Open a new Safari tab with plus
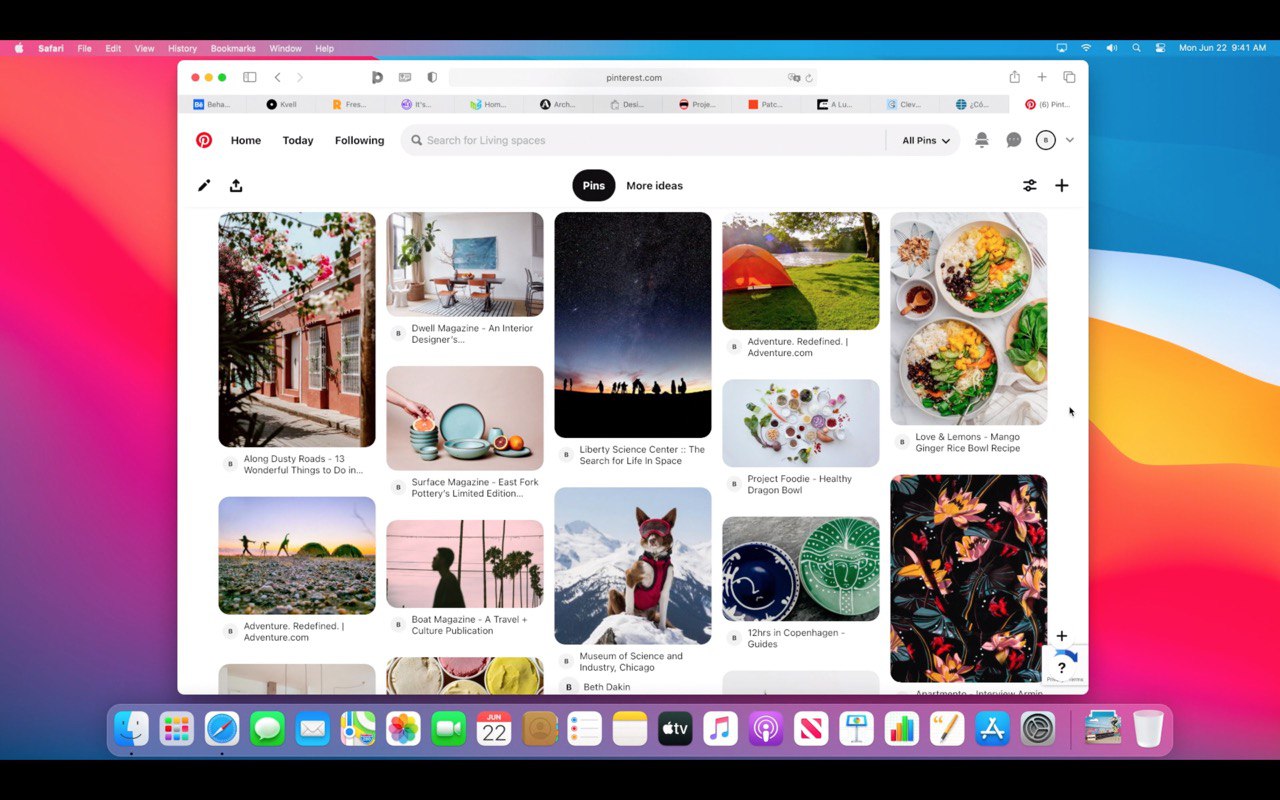The image size is (1280, 800). 1042,77
